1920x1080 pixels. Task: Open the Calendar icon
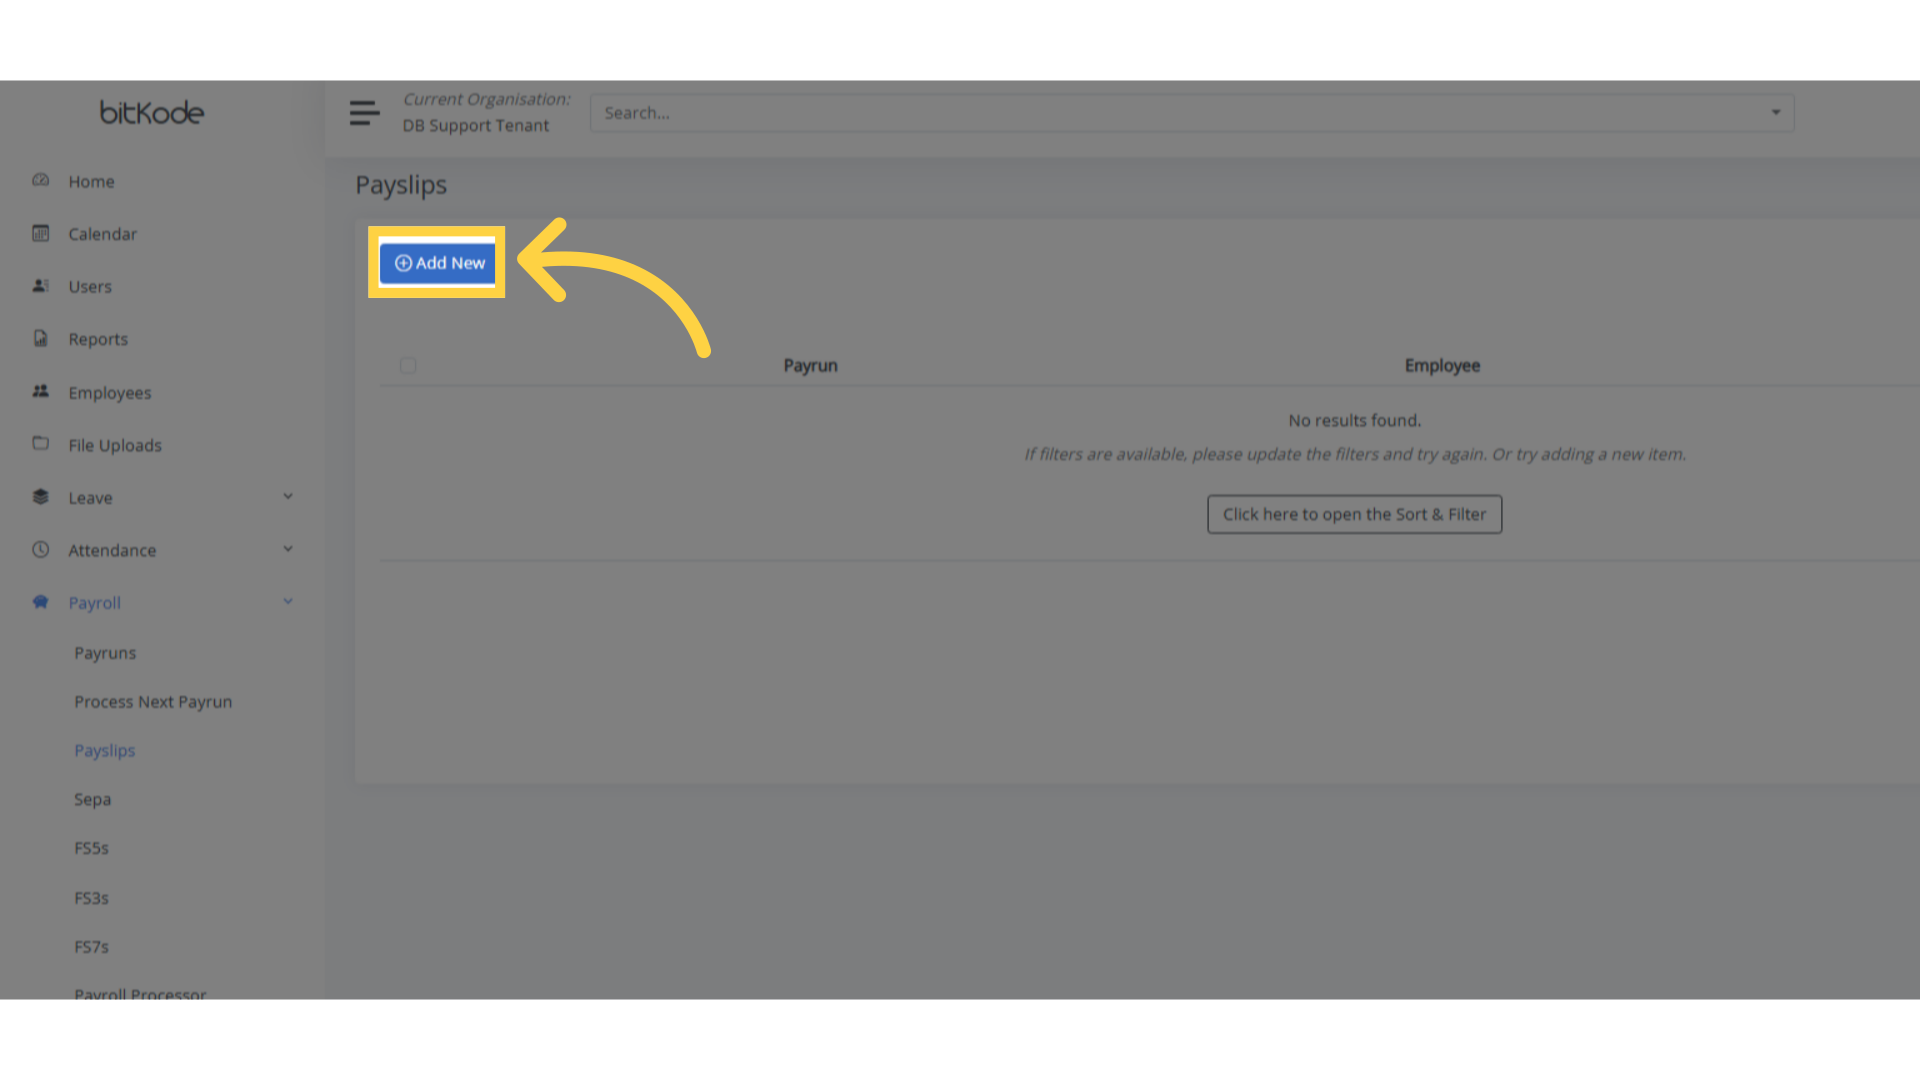click(40, 233)
